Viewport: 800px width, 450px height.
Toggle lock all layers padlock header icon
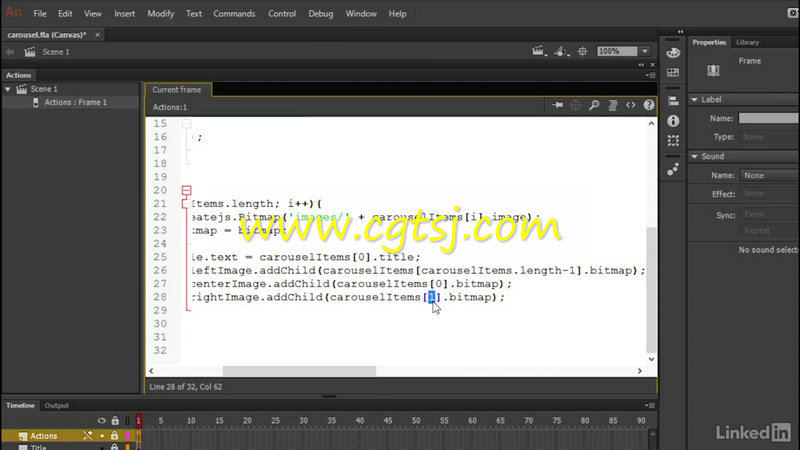tap(115, 420)
